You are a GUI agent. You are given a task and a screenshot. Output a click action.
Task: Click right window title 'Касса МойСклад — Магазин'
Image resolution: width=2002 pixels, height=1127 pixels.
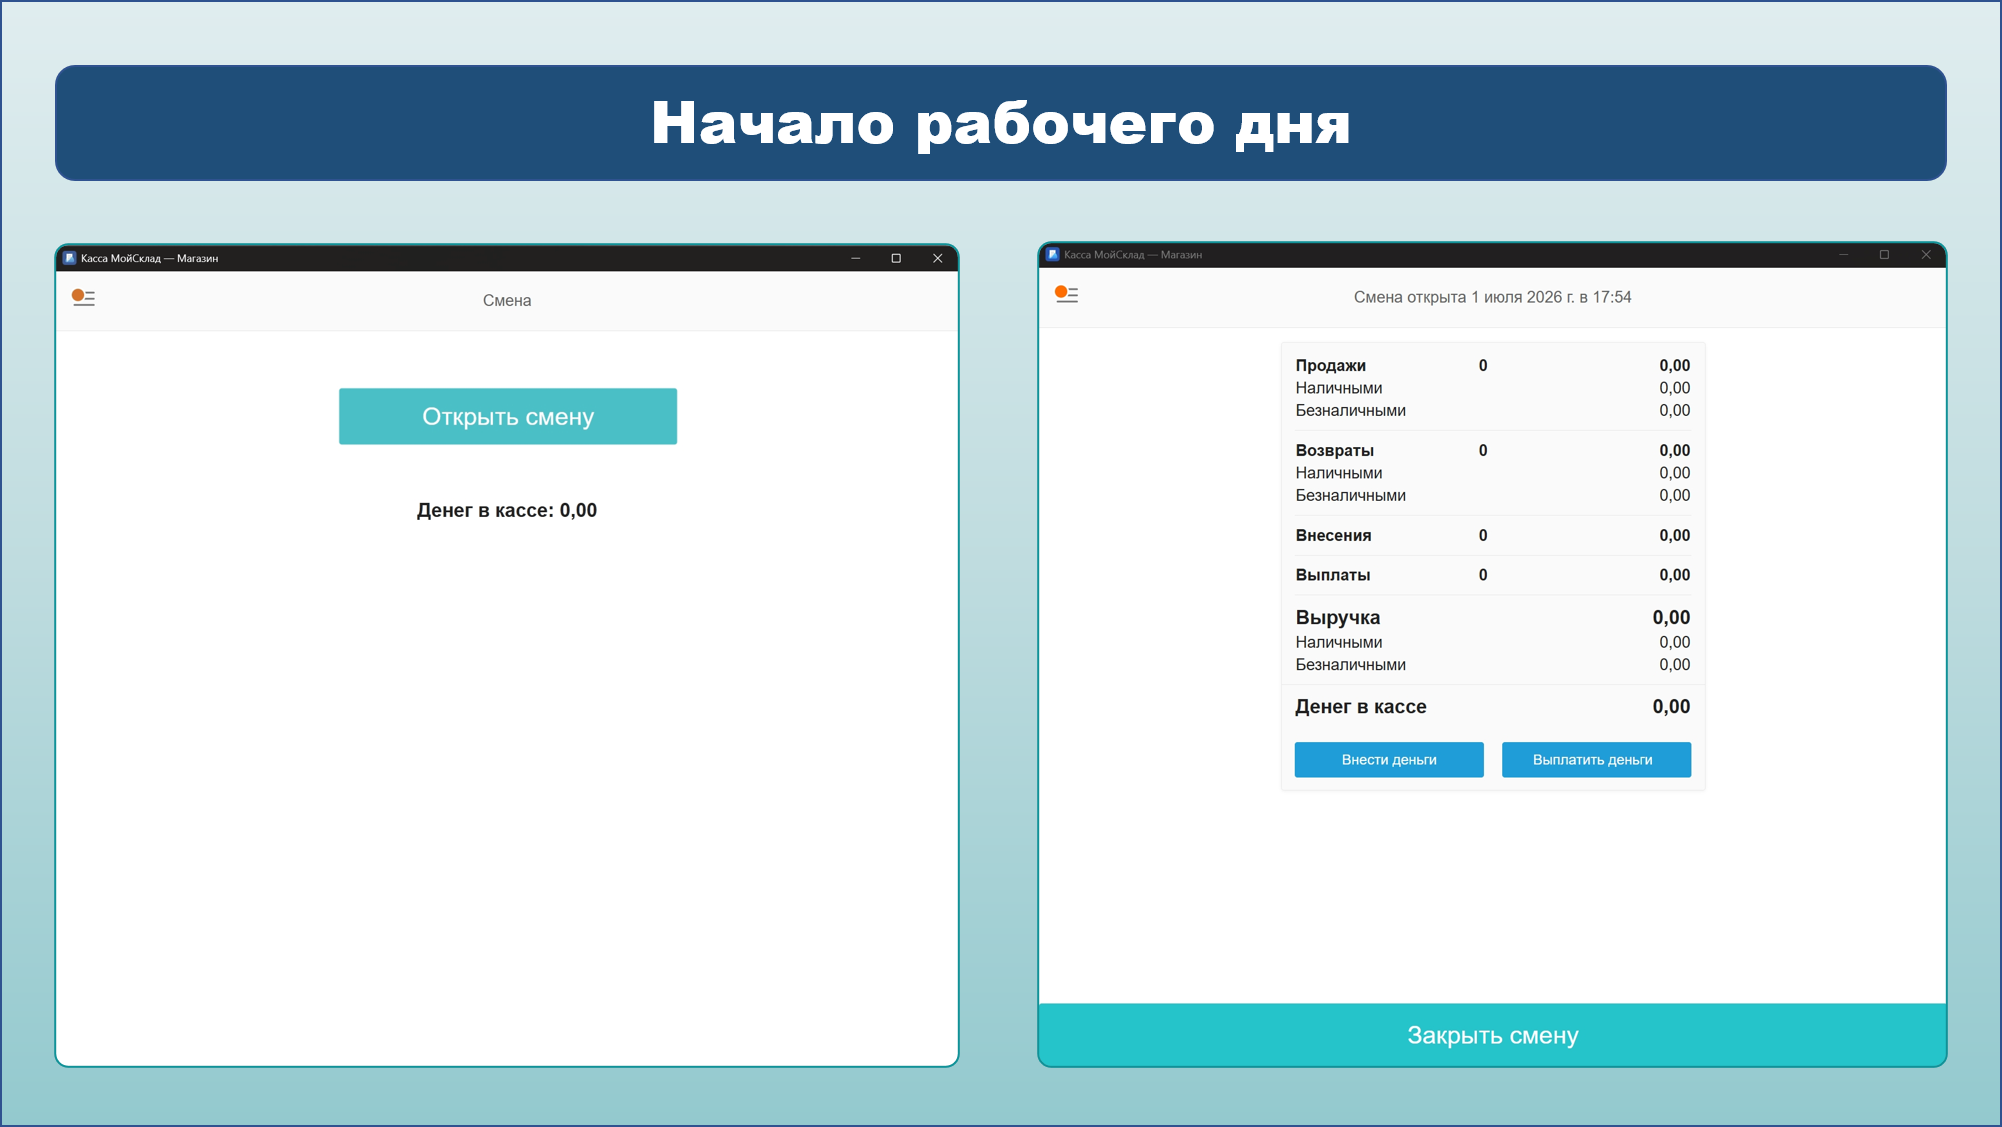[1133, 255]
